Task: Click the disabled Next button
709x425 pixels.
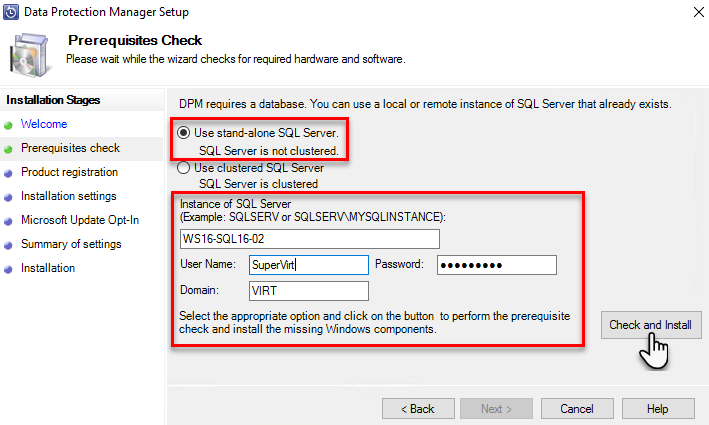Action: point(496,409)
